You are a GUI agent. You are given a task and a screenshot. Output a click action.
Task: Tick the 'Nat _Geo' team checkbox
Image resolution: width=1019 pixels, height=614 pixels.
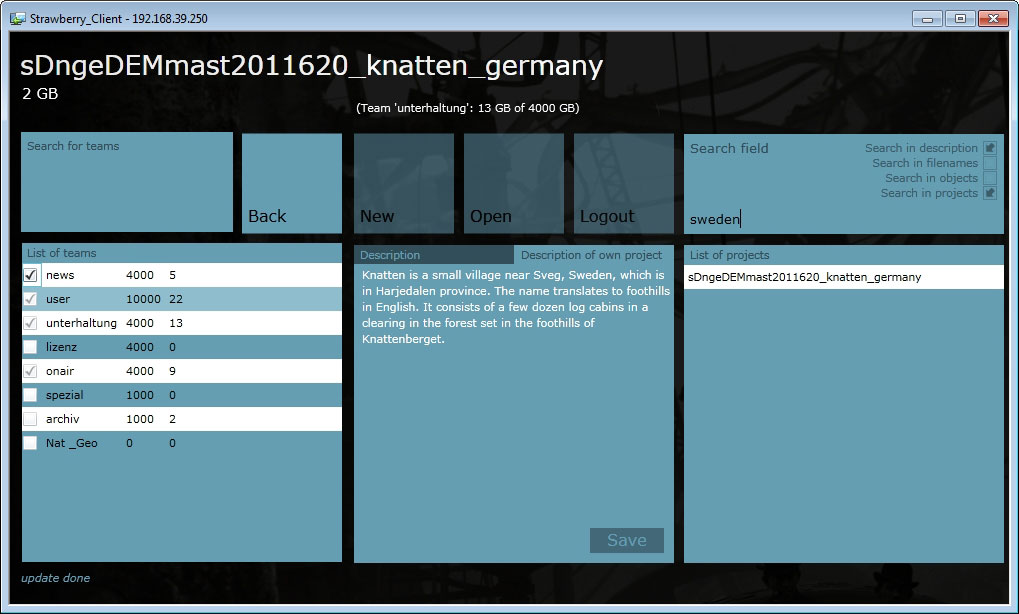point(31,443)
